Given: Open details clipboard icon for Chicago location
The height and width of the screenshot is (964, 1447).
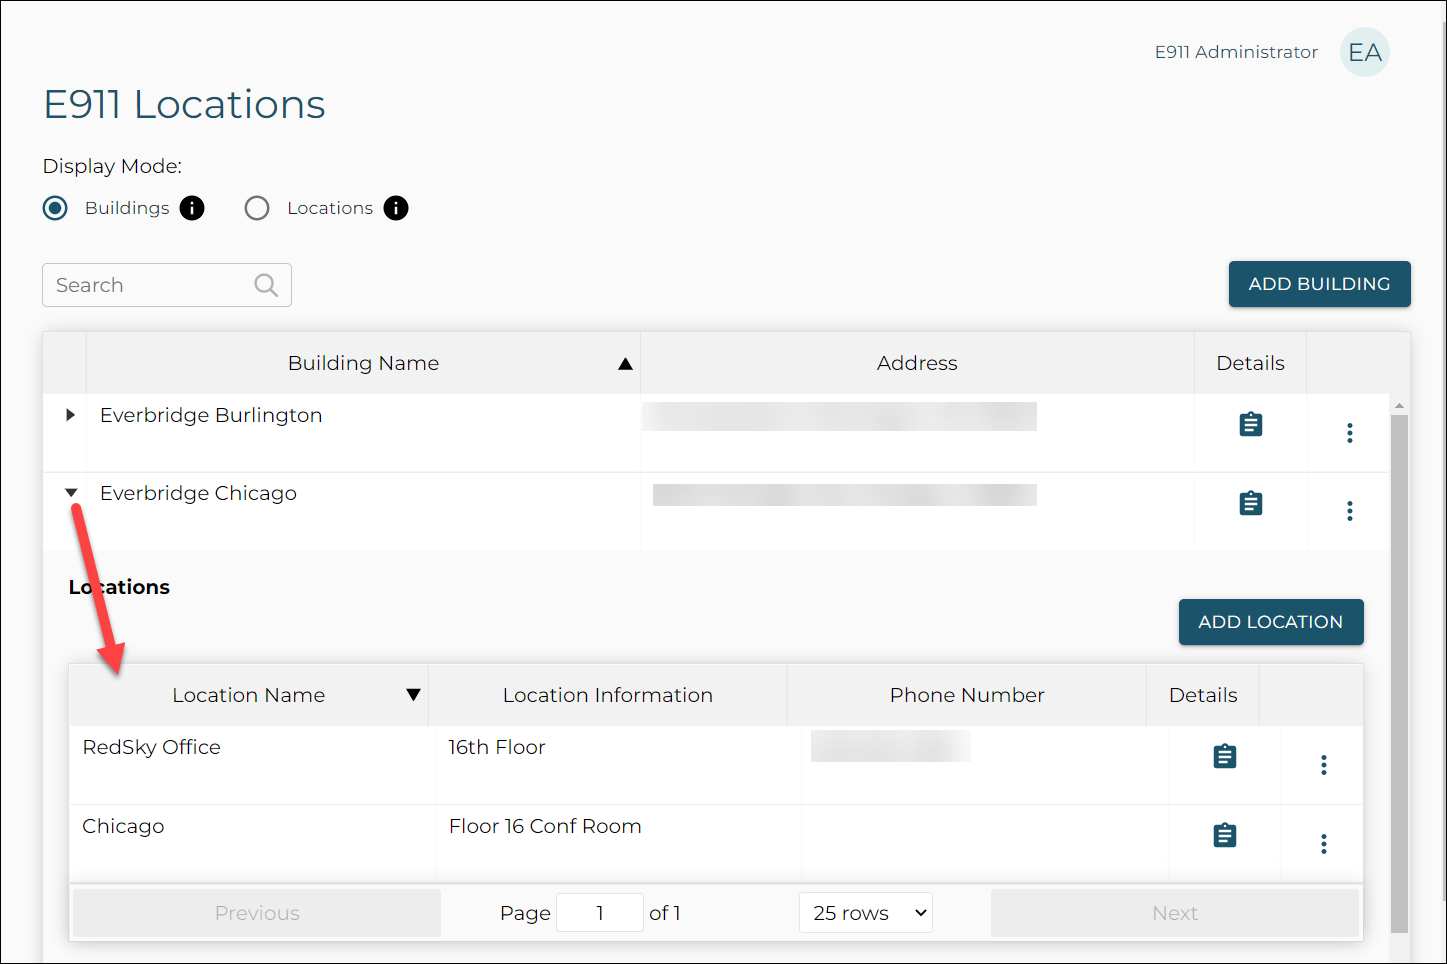Looking at the screenshot, I should pos(1224,835).
